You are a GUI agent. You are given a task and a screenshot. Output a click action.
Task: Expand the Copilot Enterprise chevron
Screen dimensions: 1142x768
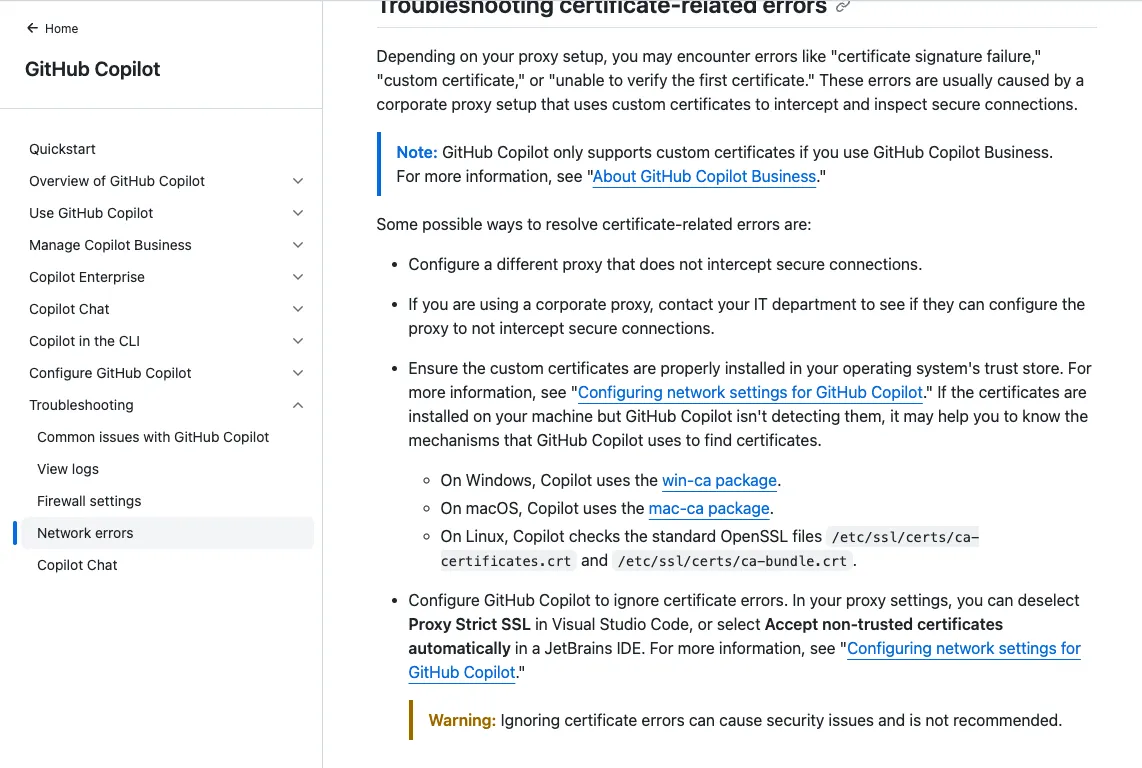(x=298, y=277)
